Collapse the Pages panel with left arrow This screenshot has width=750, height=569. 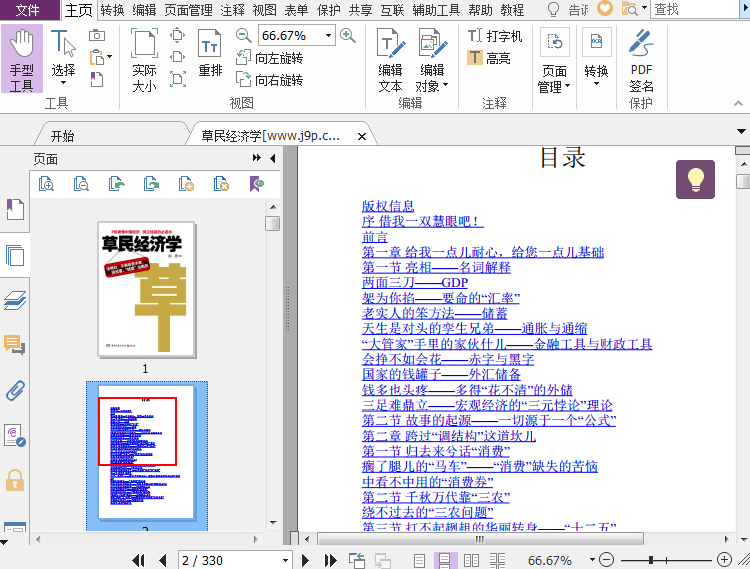[273, 158]
